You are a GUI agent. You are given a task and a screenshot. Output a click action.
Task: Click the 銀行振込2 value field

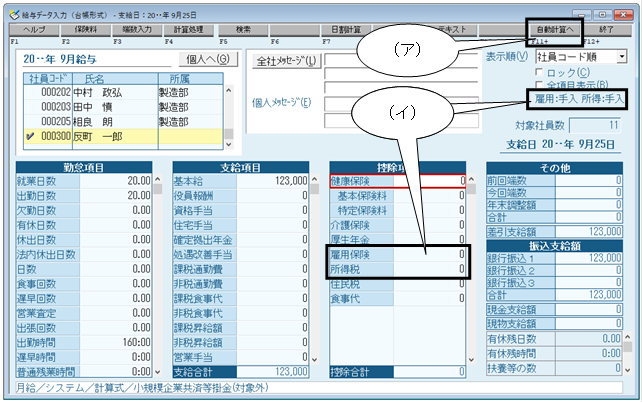coord(589,270)
